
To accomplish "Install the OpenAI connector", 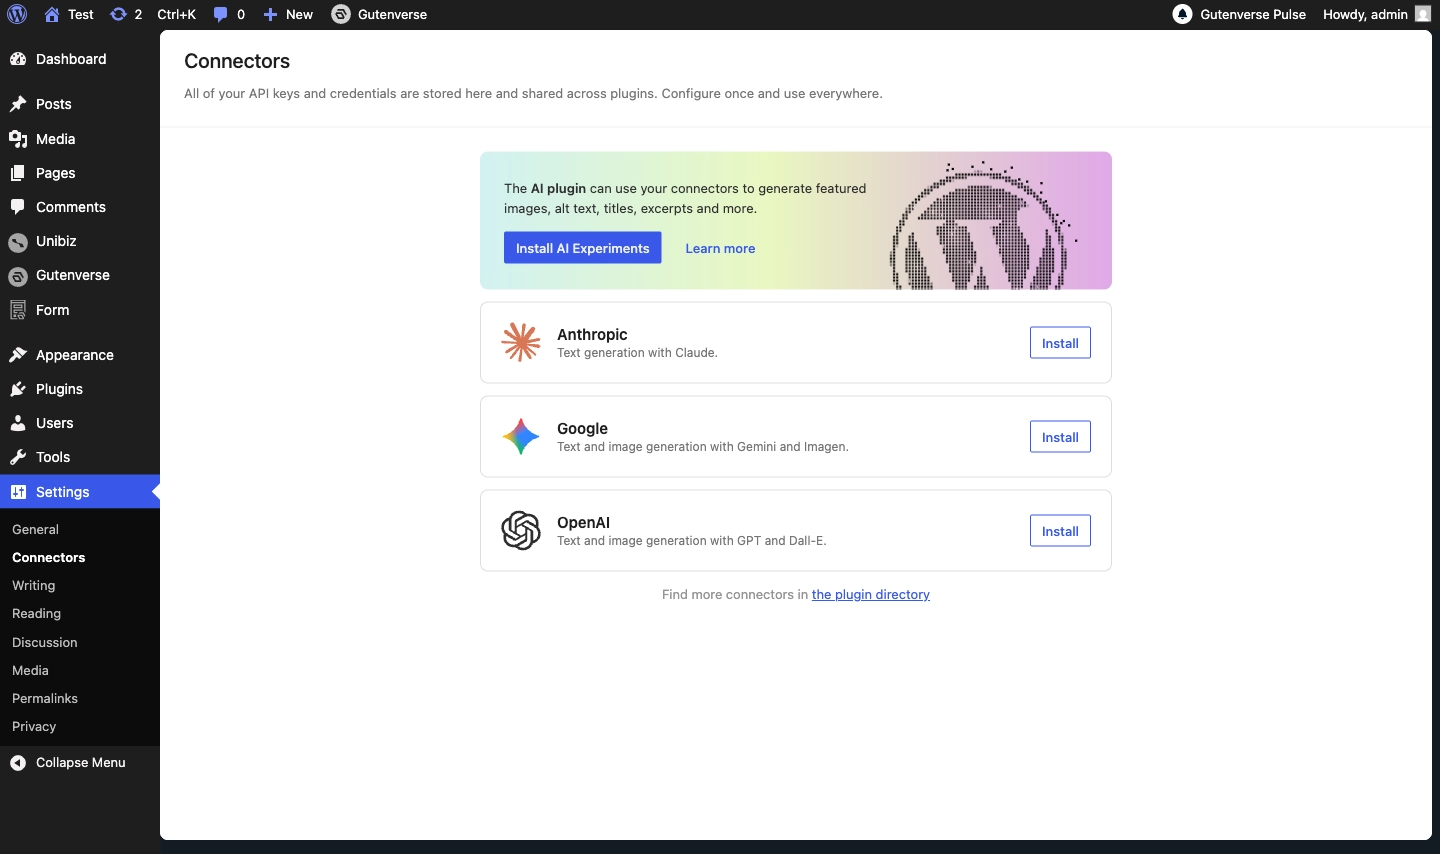I will click(1060, 531).
